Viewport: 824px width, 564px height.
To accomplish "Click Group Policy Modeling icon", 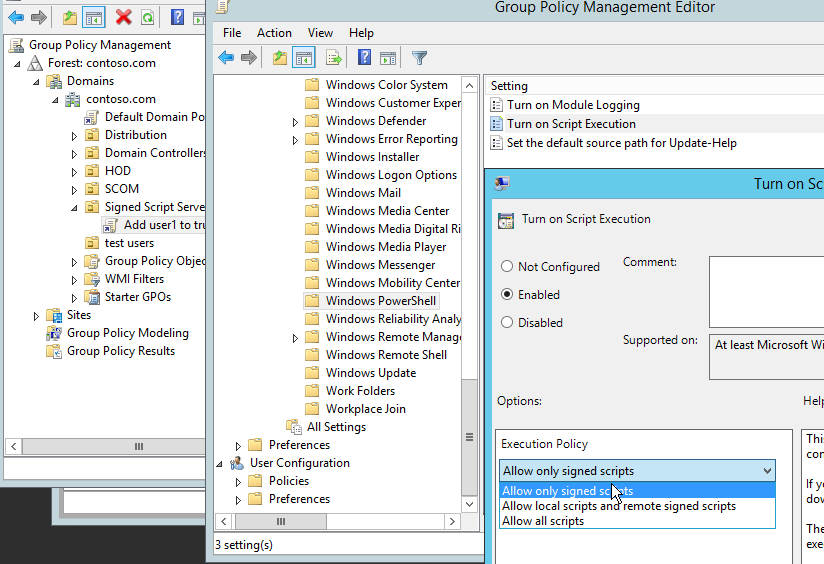I will tap(54, 333).
